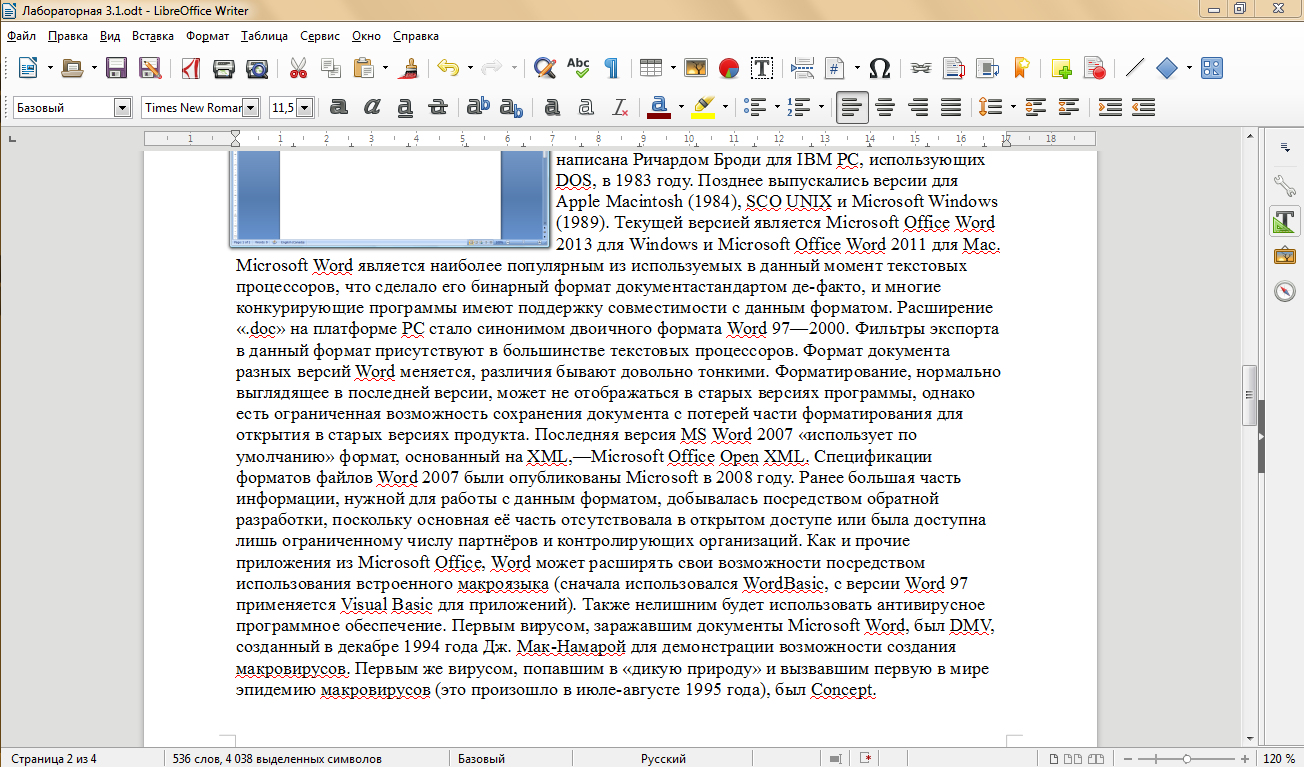The width and height of the screenshot is (1304, 767).
Task: Open the paragraph style dropdown Базовый
Action: [123, 107]
